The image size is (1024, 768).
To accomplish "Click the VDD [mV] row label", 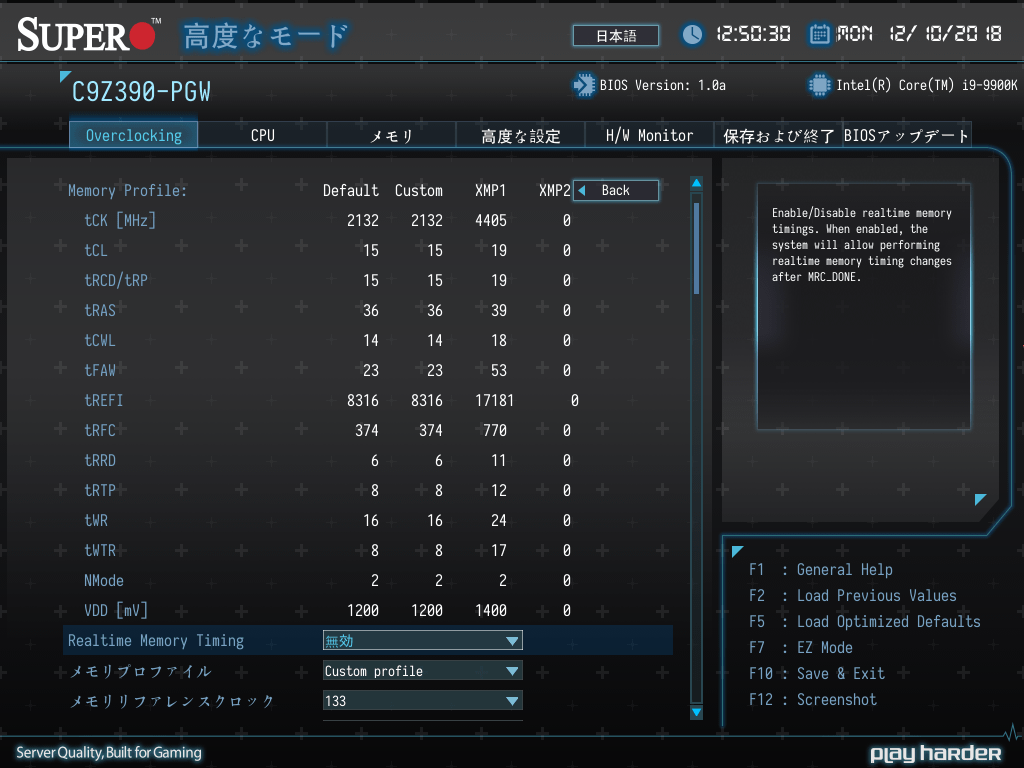I will pyautogui.click(x=116, y=611).
